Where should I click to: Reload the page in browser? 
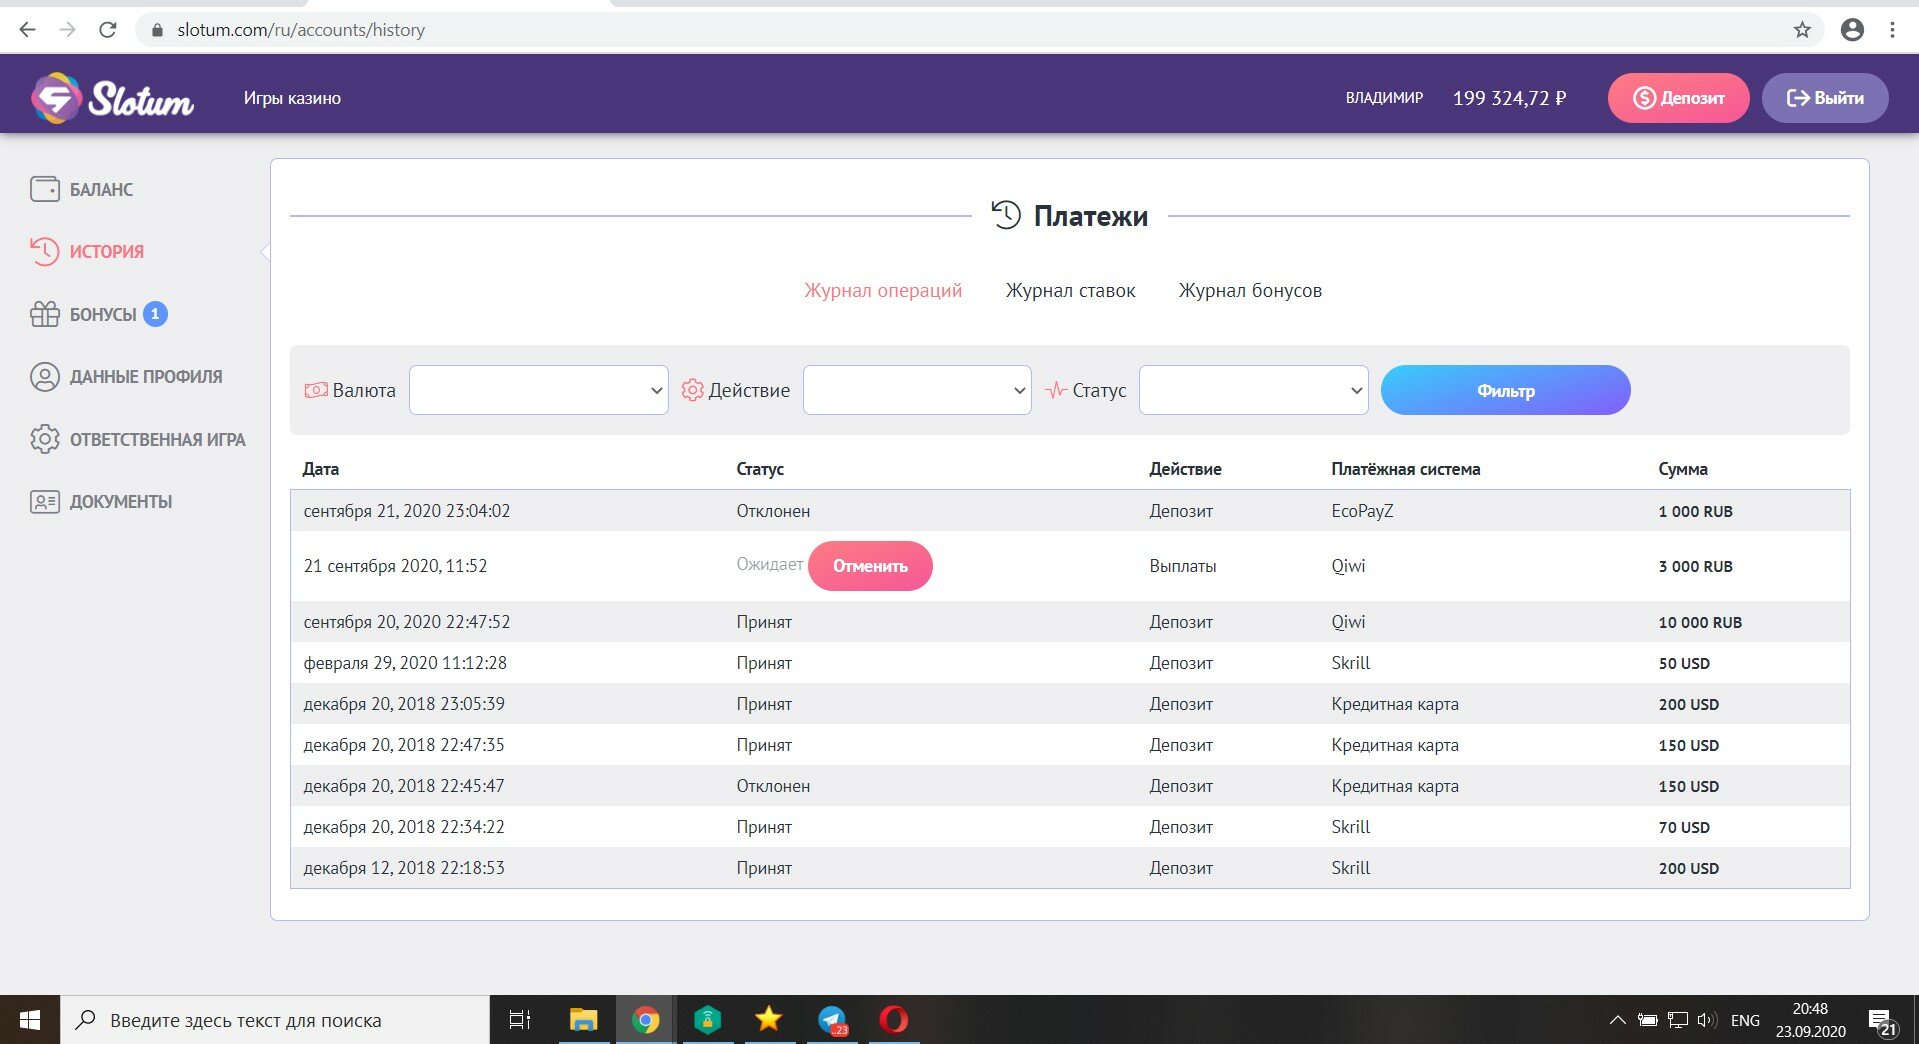coord(108,30)
